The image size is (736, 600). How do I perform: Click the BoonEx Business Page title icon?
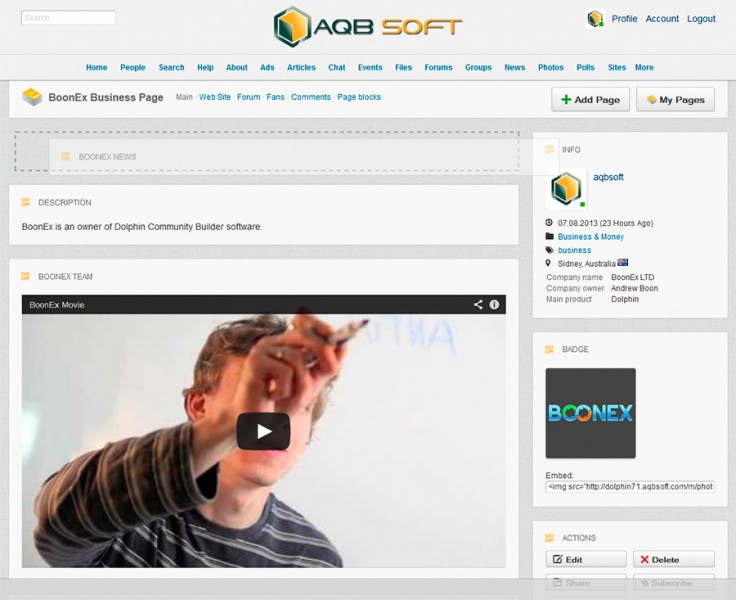pyautogui.click(x=32, y=97)
